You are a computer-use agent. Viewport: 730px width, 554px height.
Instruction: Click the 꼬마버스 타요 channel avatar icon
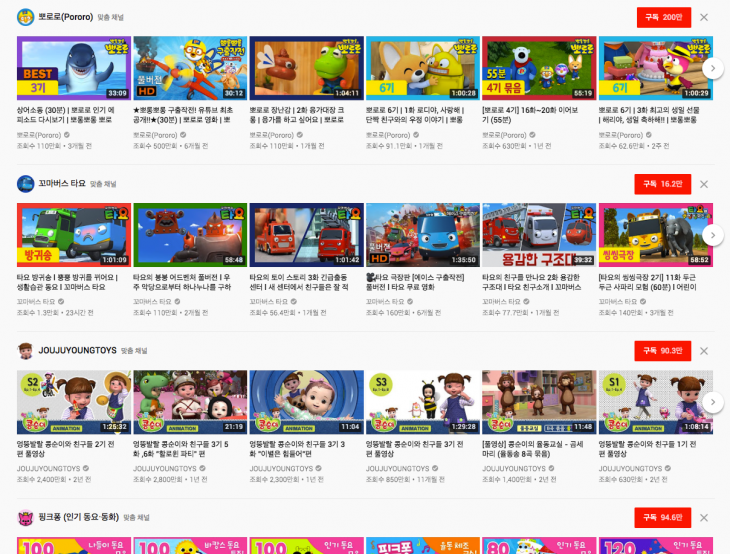26,184
